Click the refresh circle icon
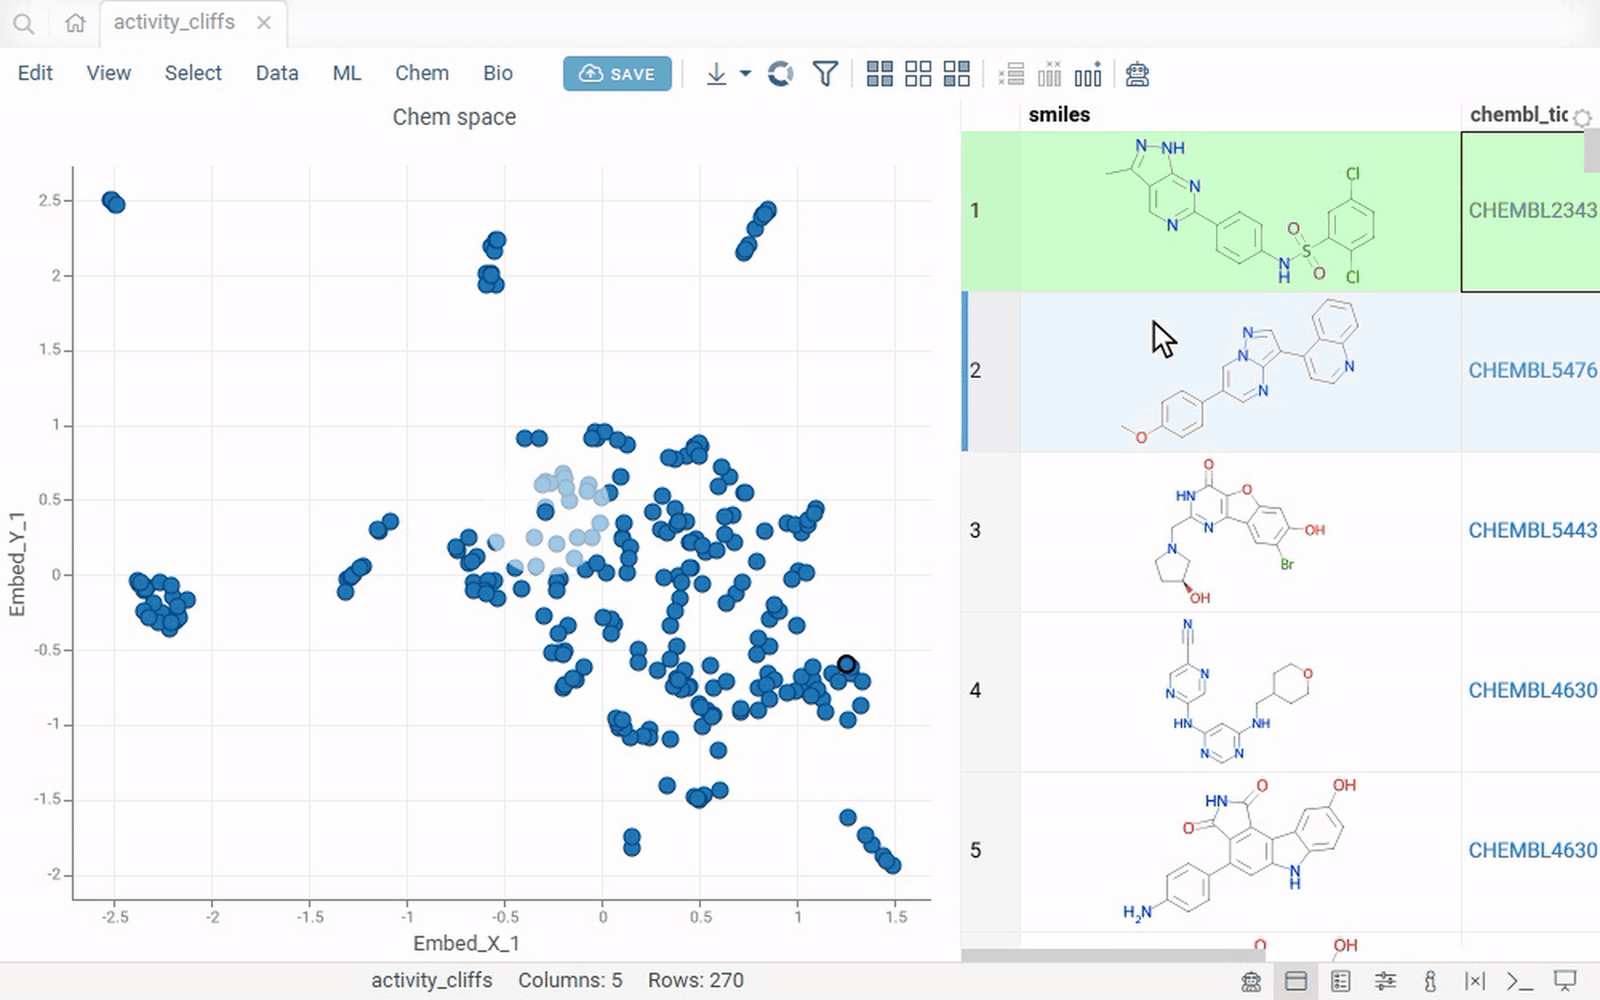 (780, 74)
